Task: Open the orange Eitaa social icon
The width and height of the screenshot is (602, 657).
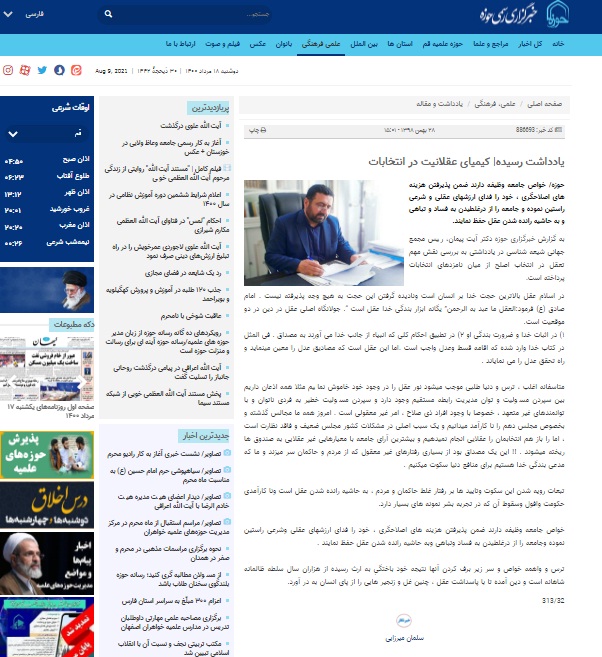Action: 76,70
